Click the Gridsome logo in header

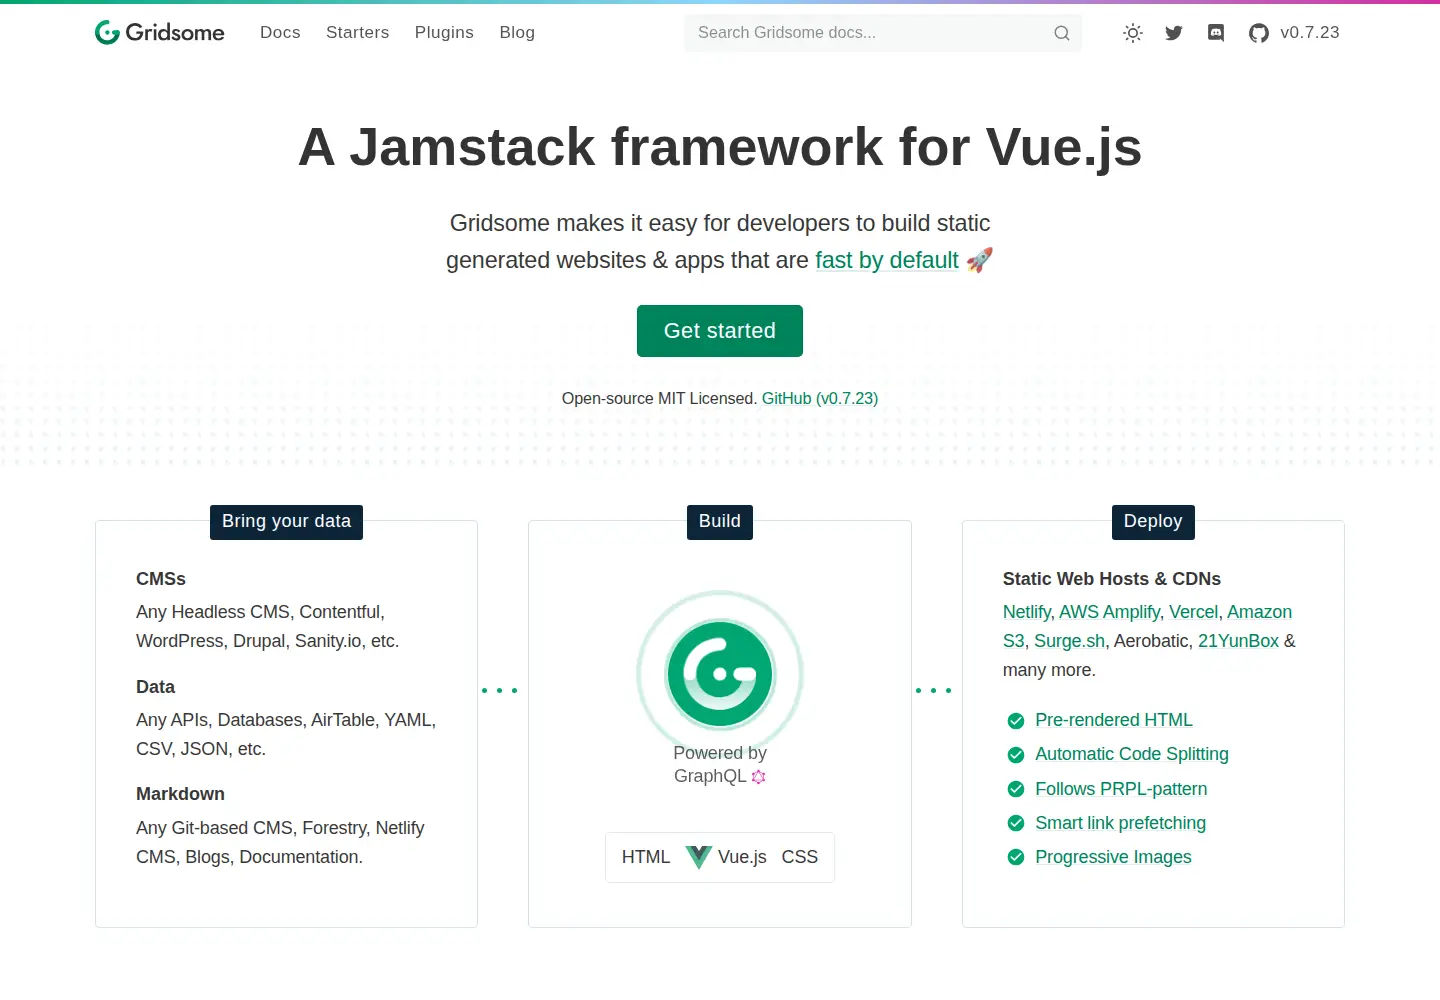pyautogui.click(x=160, y=33)
